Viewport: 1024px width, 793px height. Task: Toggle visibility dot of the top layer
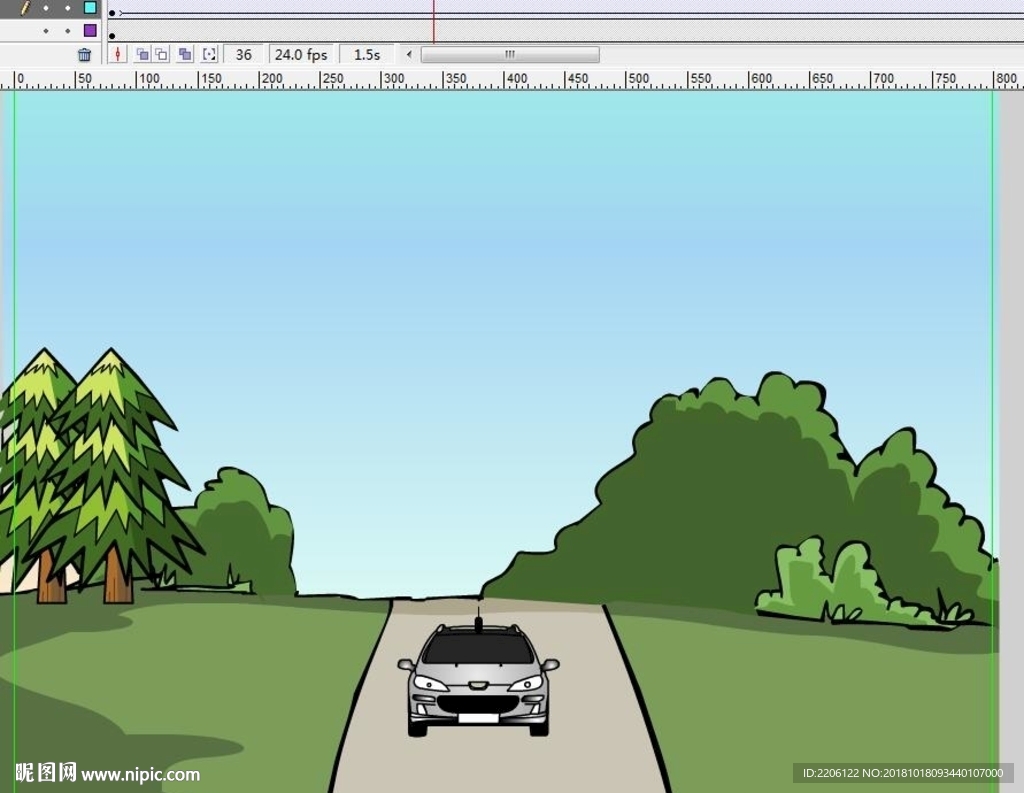coord(46,8)
